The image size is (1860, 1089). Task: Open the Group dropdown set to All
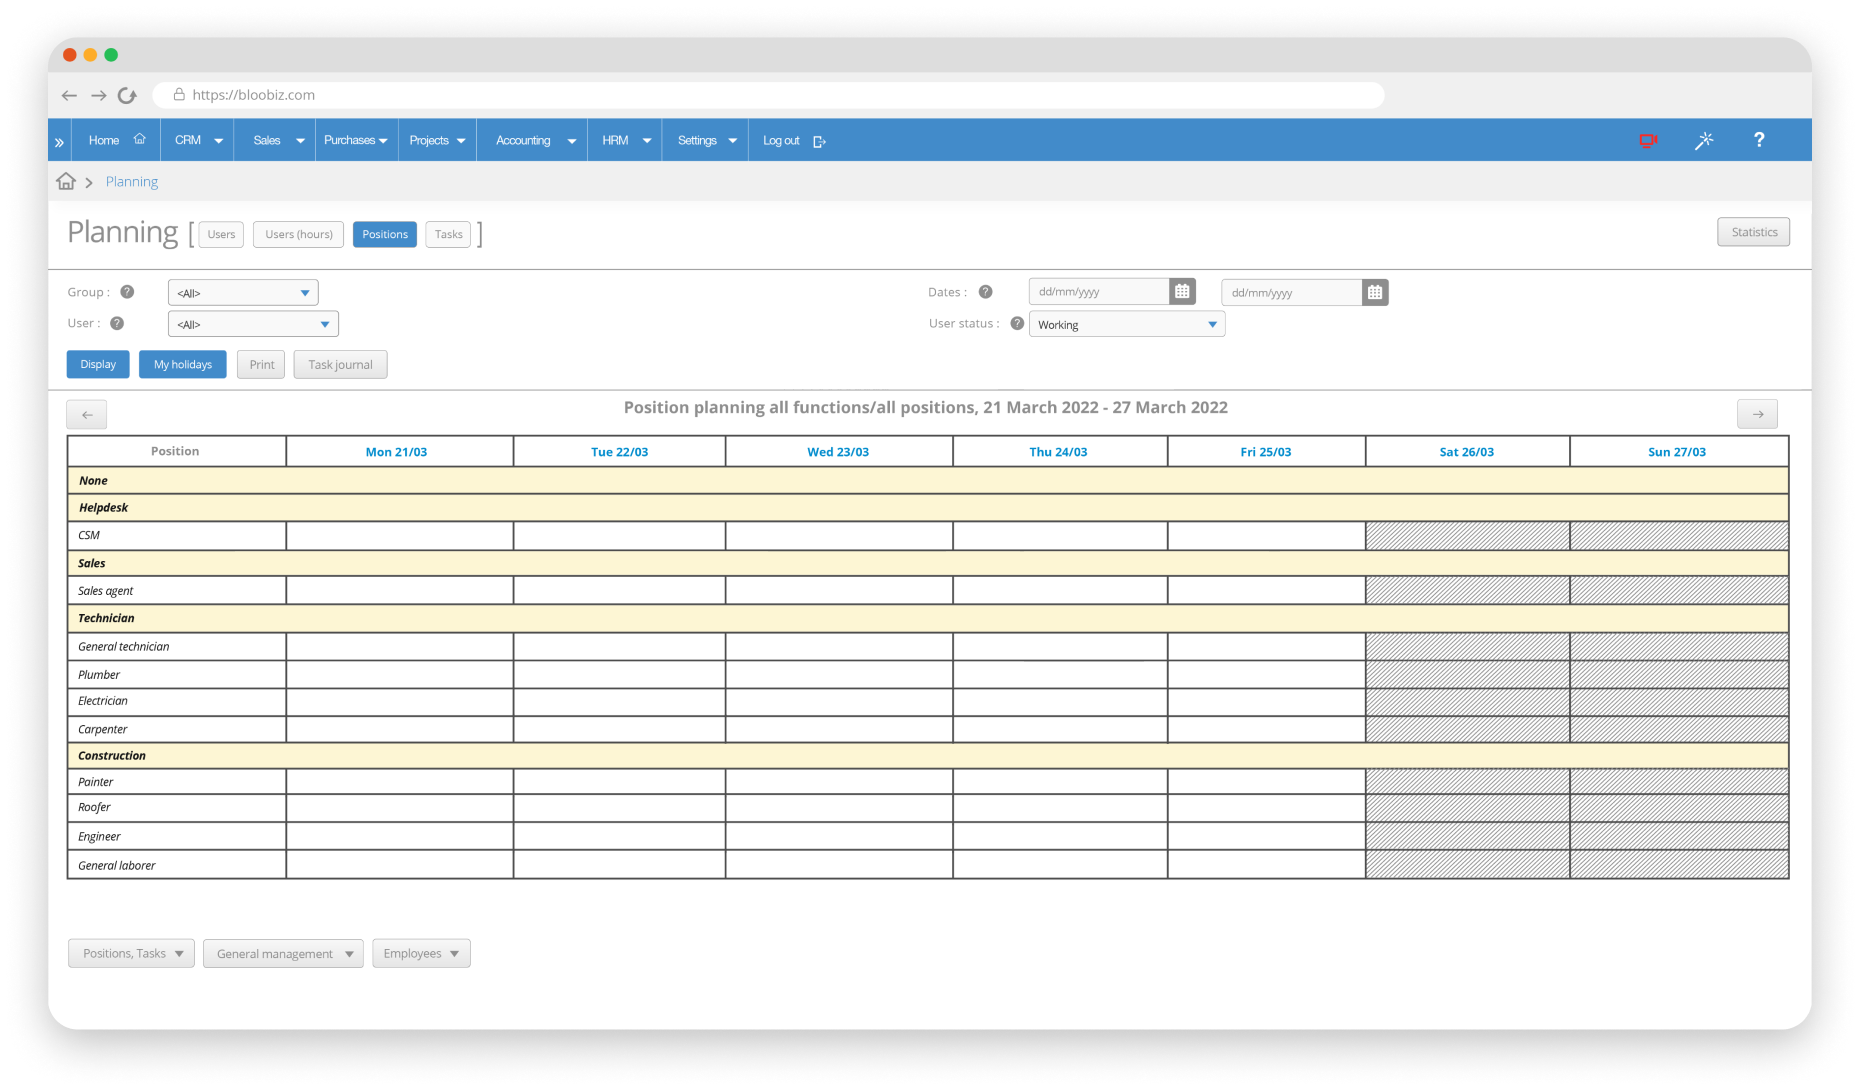(x=243, y=293)
